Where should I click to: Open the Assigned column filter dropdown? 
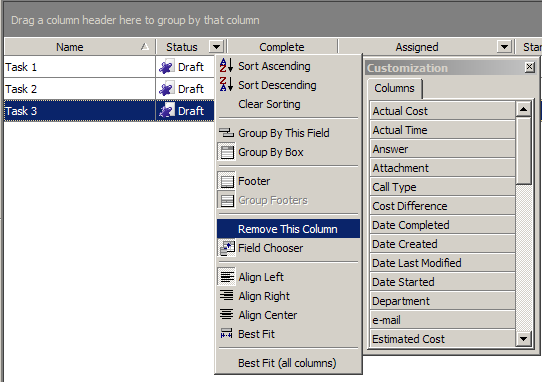click(x=504, y=47)
